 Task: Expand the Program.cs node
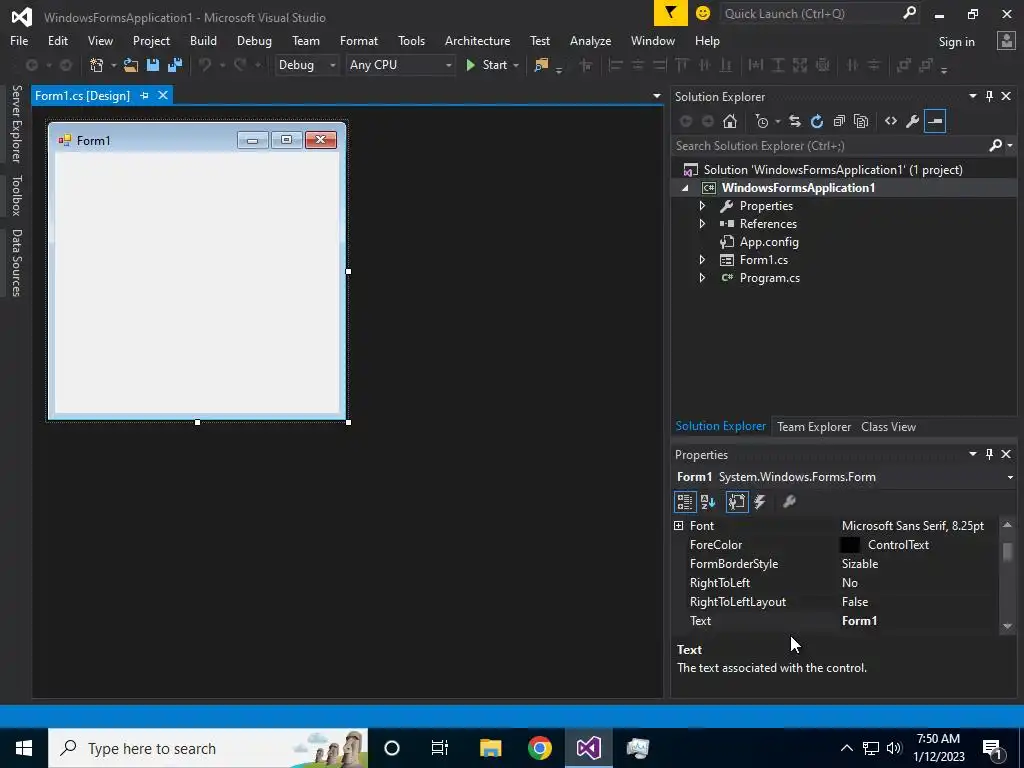(702, 278)
